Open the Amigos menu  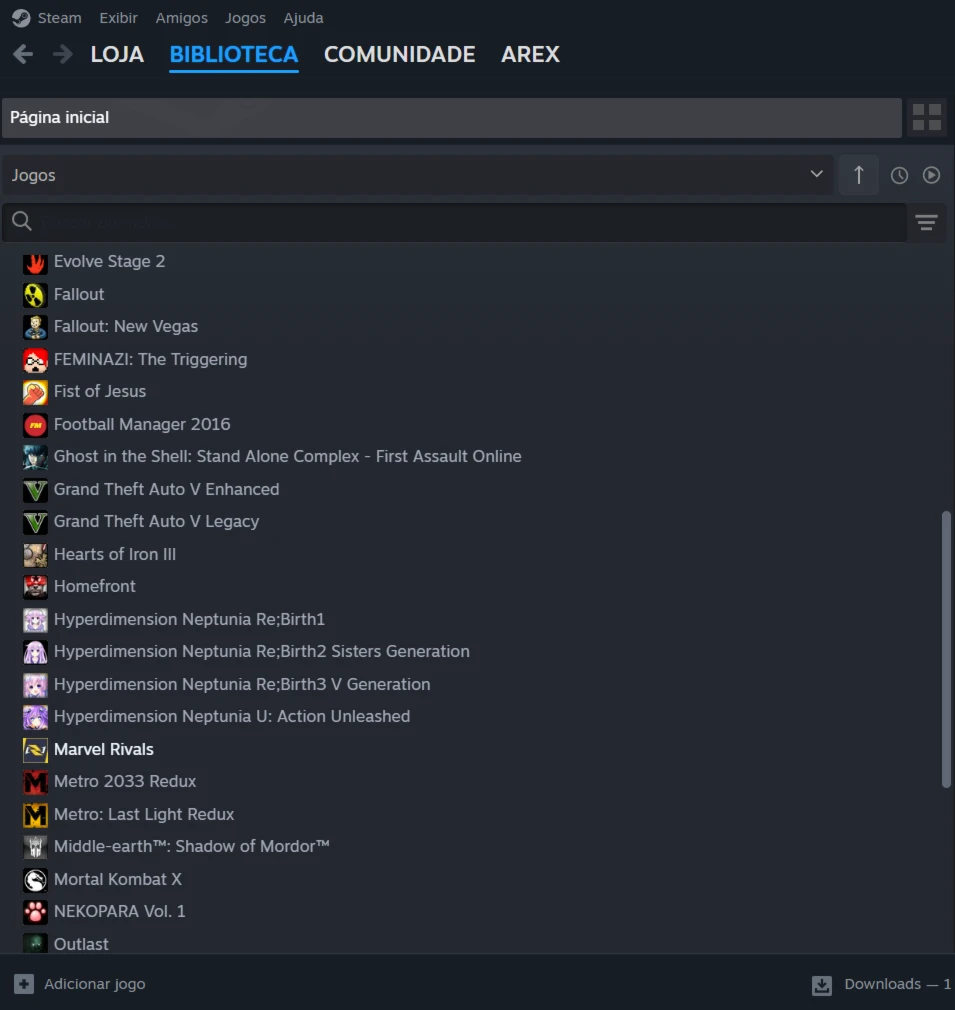(182, 18)
